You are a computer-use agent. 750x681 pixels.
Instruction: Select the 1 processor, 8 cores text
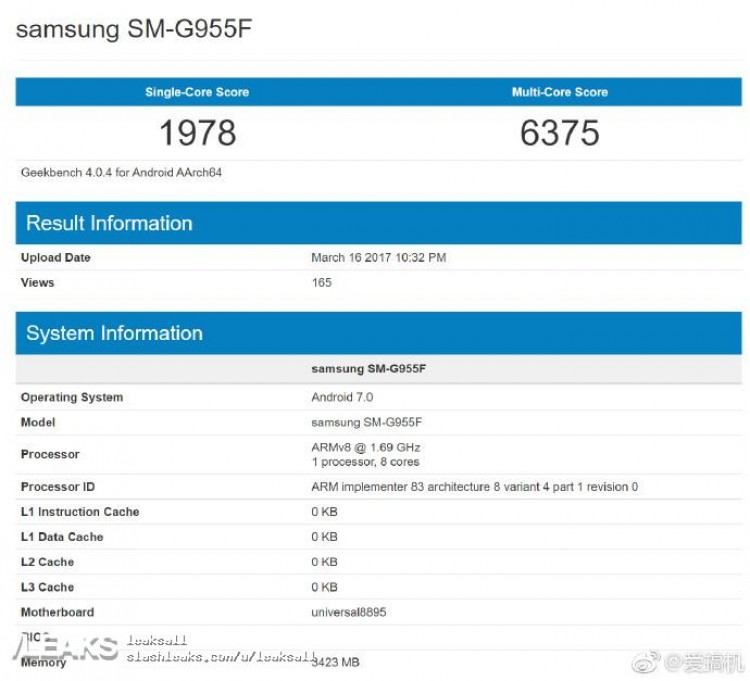tap(365, 462)
